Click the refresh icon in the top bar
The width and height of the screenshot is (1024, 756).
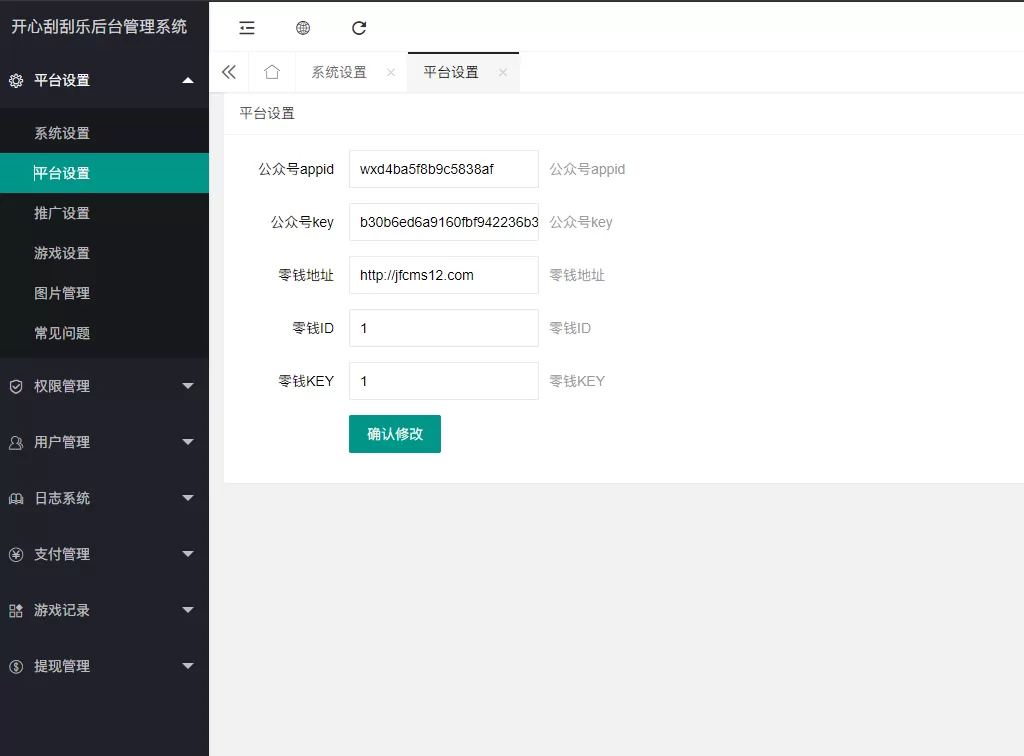point(358,27)
